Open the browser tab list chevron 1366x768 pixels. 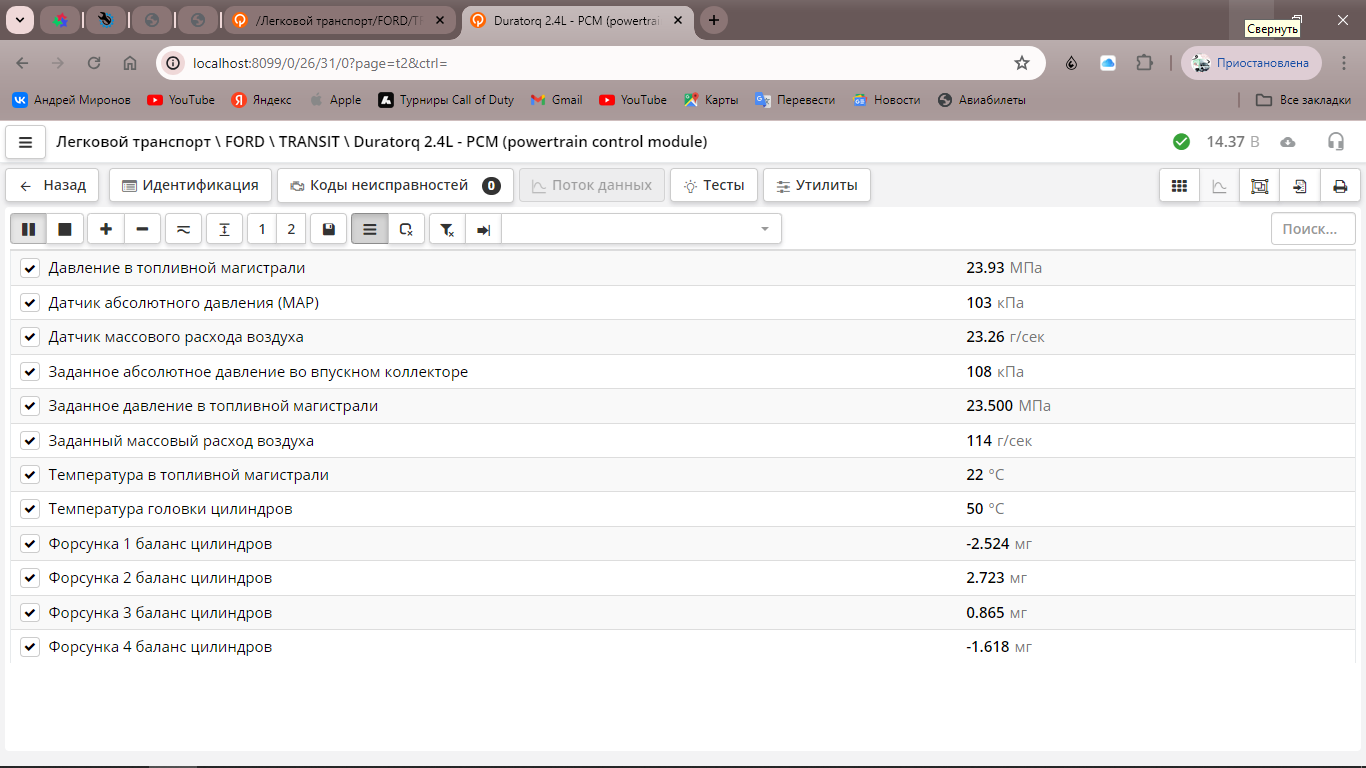[19, 20]
